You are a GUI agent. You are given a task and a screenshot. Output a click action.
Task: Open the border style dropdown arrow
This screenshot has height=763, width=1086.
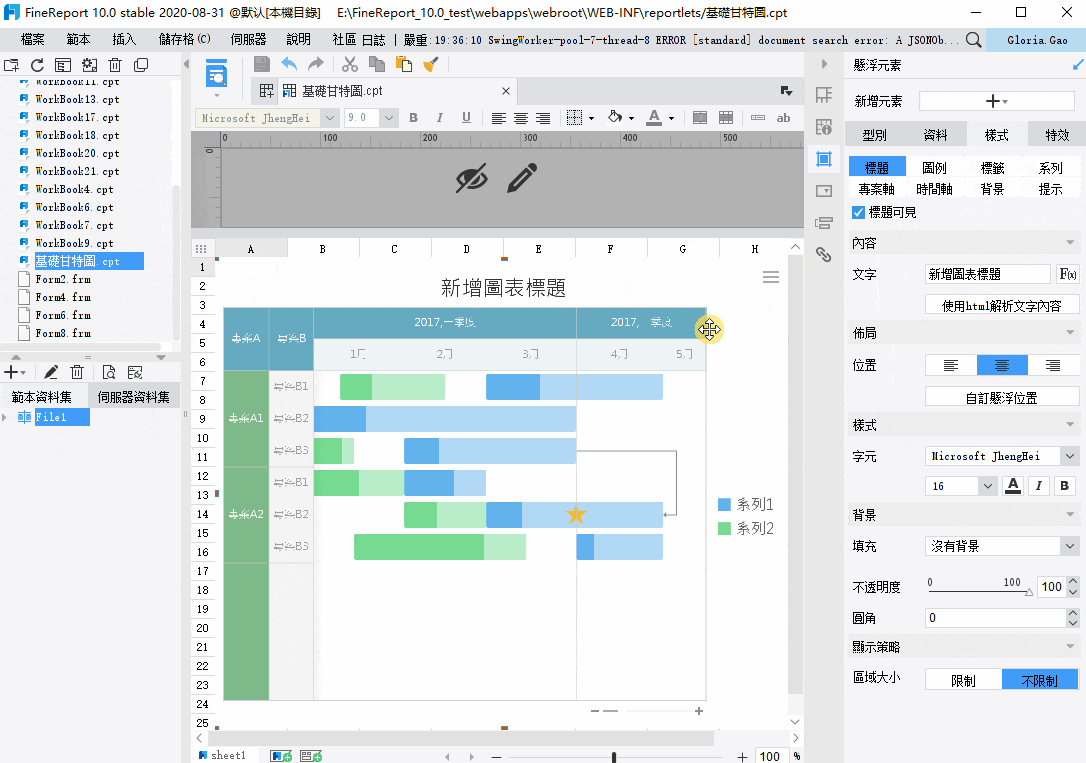click(591, 118)
